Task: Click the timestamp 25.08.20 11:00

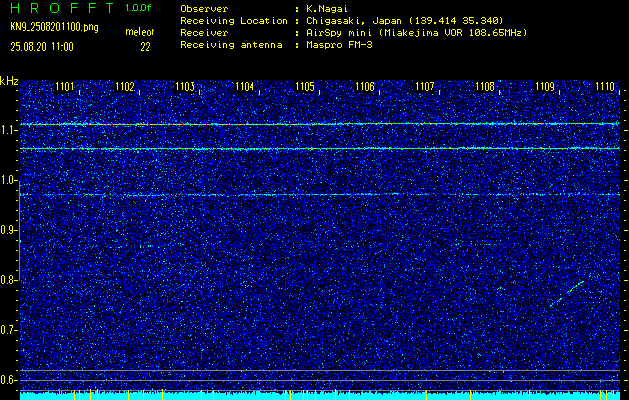Action: point(42,47)
